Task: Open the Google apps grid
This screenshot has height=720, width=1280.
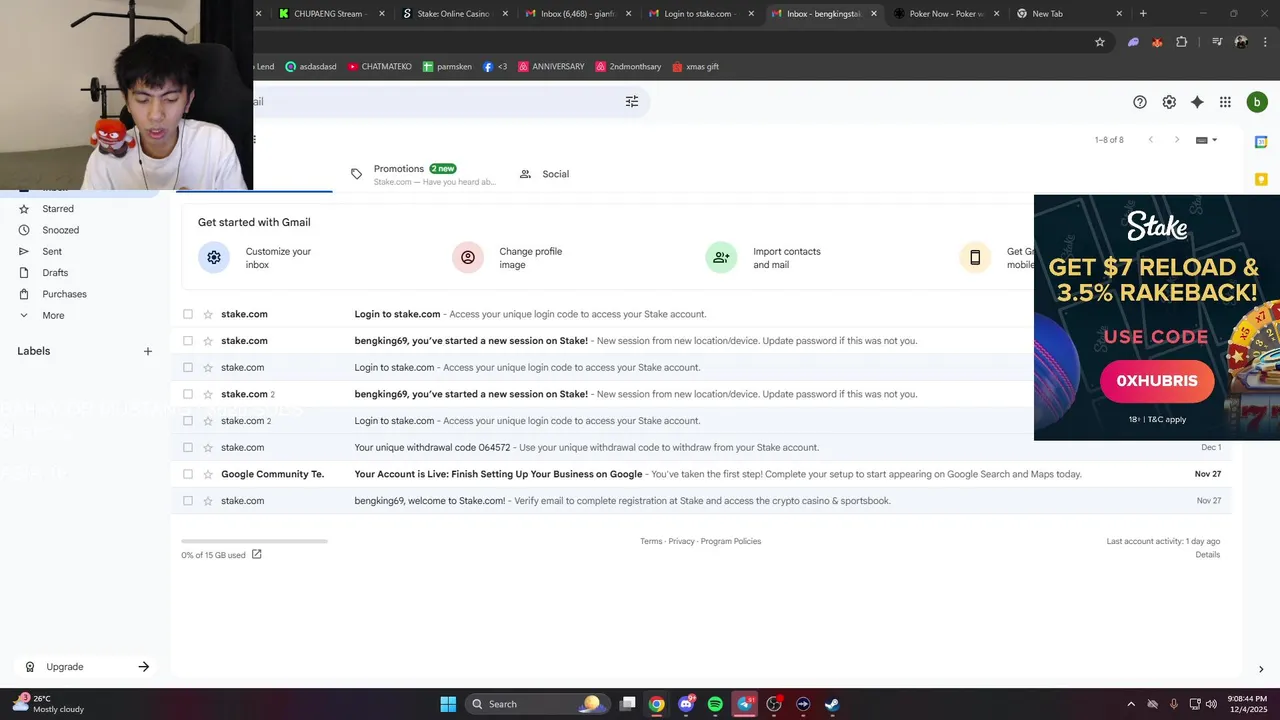Action: 1225,102
